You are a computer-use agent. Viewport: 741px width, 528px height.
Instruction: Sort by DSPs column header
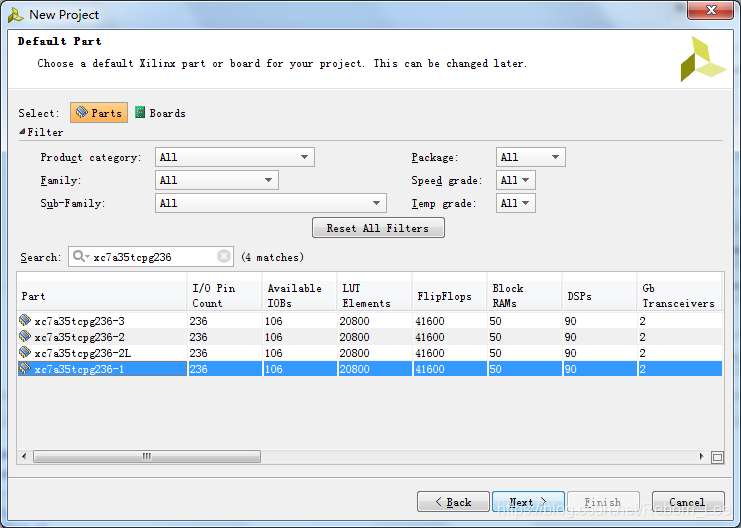click(600, 296)
